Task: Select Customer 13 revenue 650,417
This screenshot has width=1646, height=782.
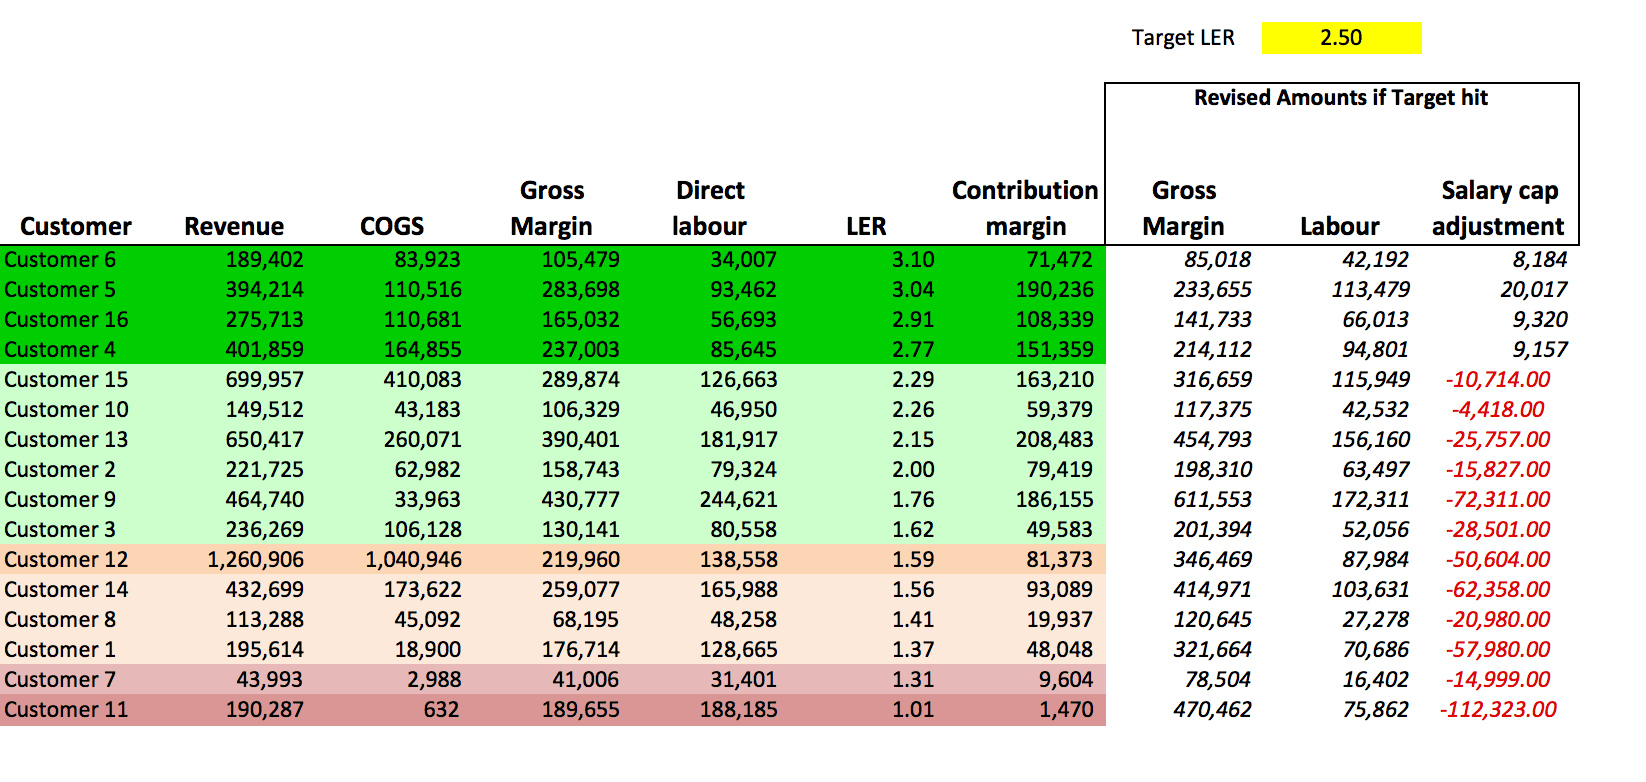Action: [x=264, y=440]
